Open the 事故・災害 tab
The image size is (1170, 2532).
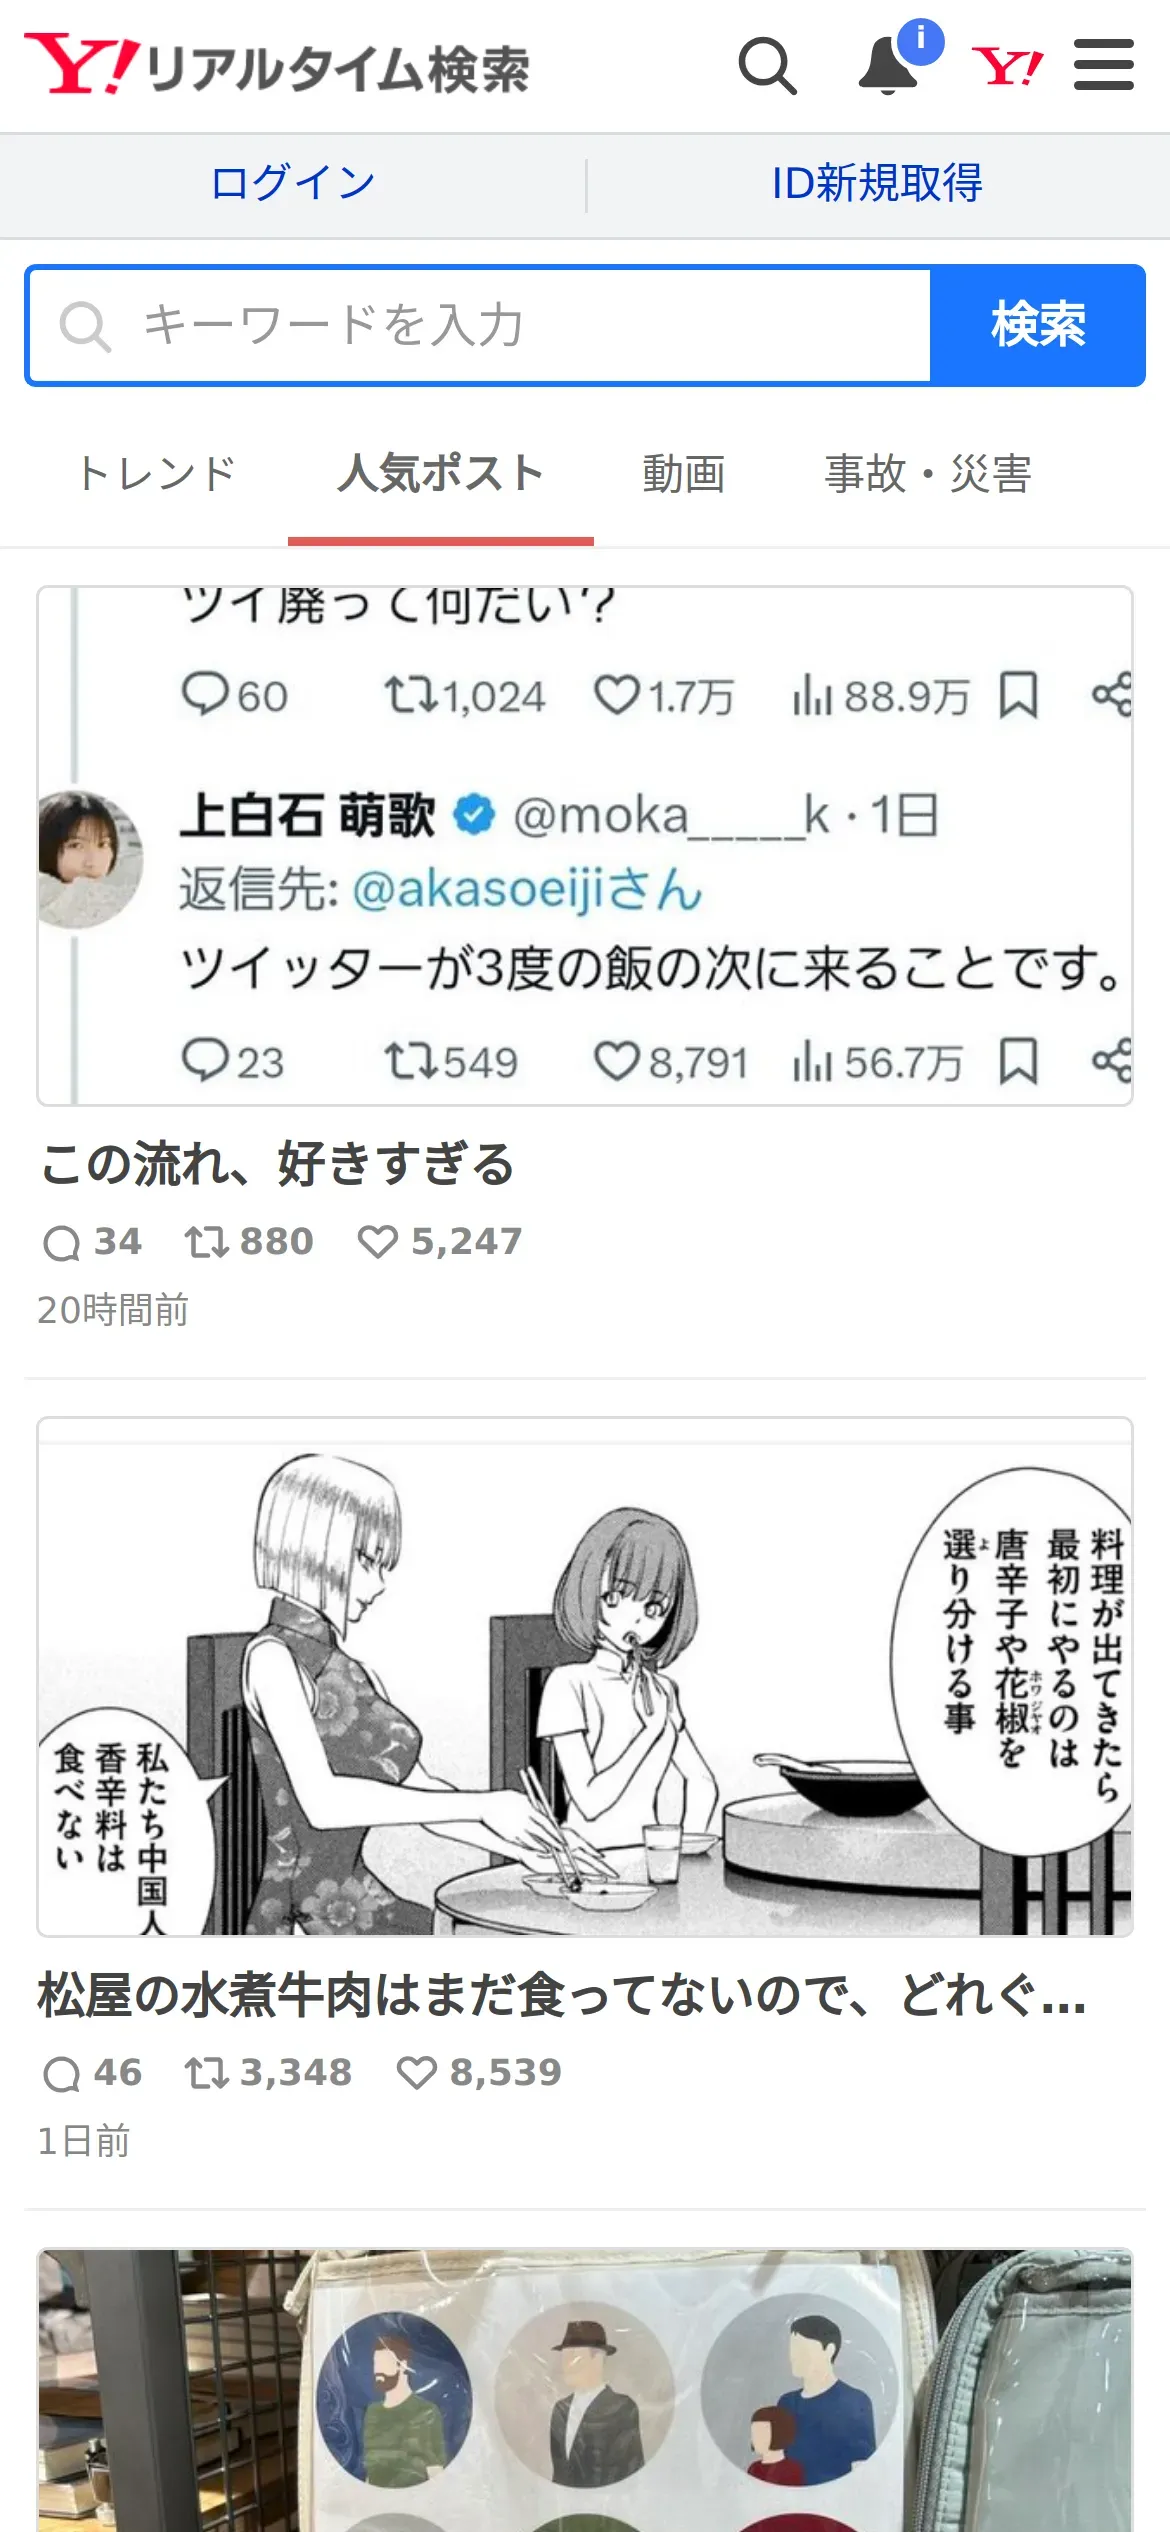click(x=928, y=473)
